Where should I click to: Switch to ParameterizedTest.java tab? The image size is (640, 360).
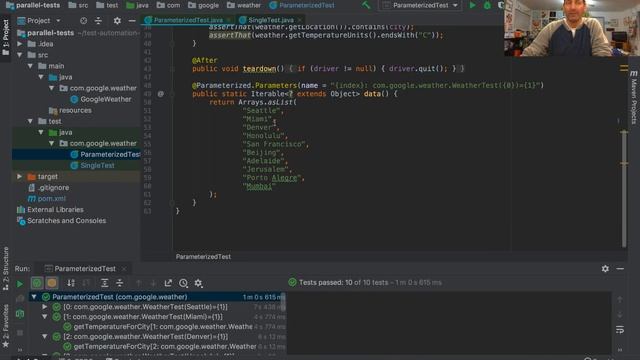click(x=188, y=20)
